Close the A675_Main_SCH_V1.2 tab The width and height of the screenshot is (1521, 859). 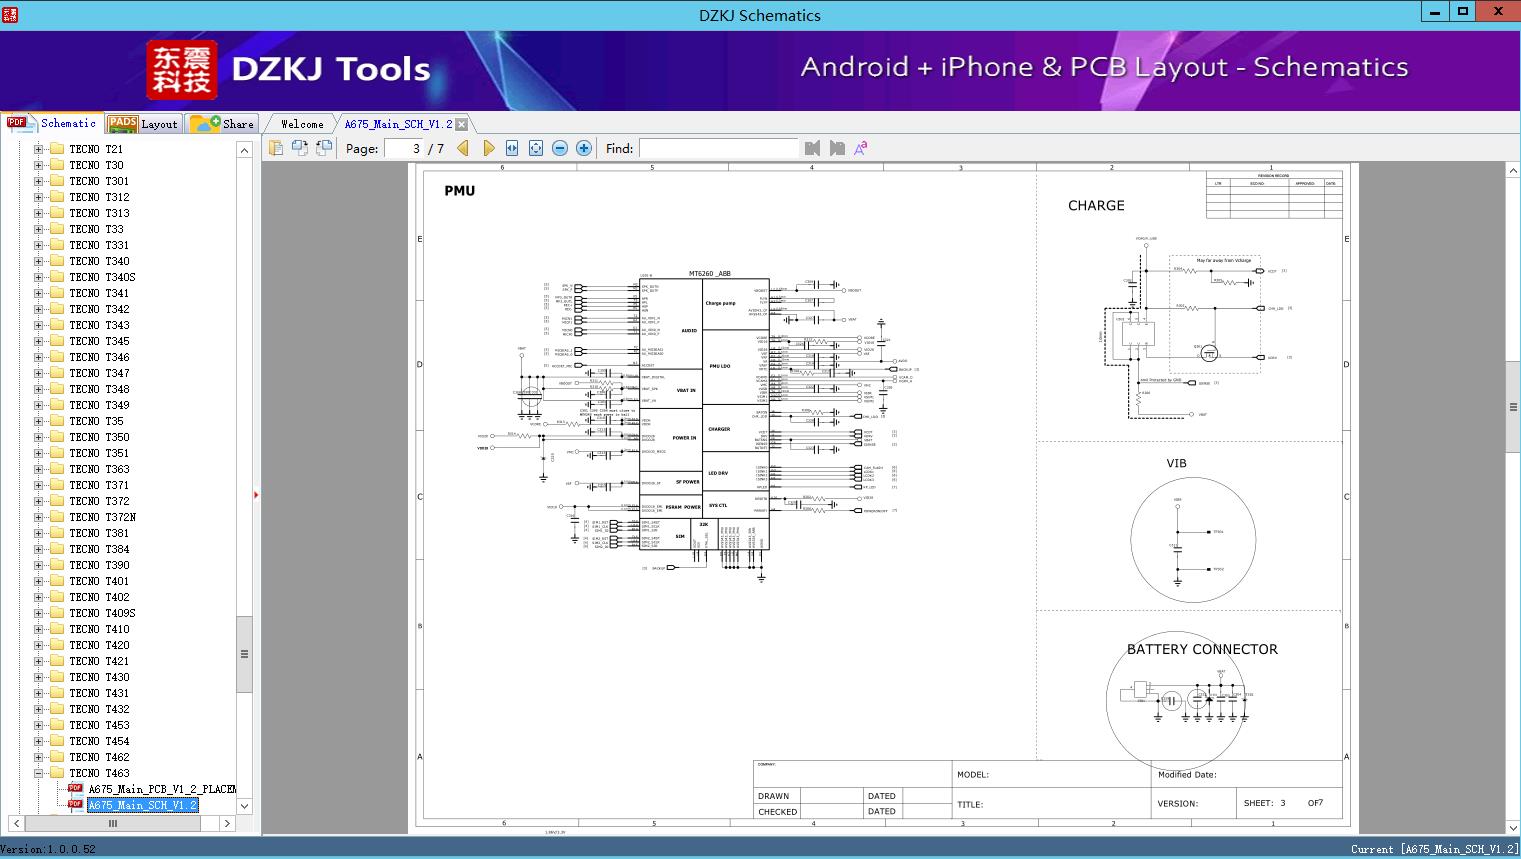click(x=462, y=125)
